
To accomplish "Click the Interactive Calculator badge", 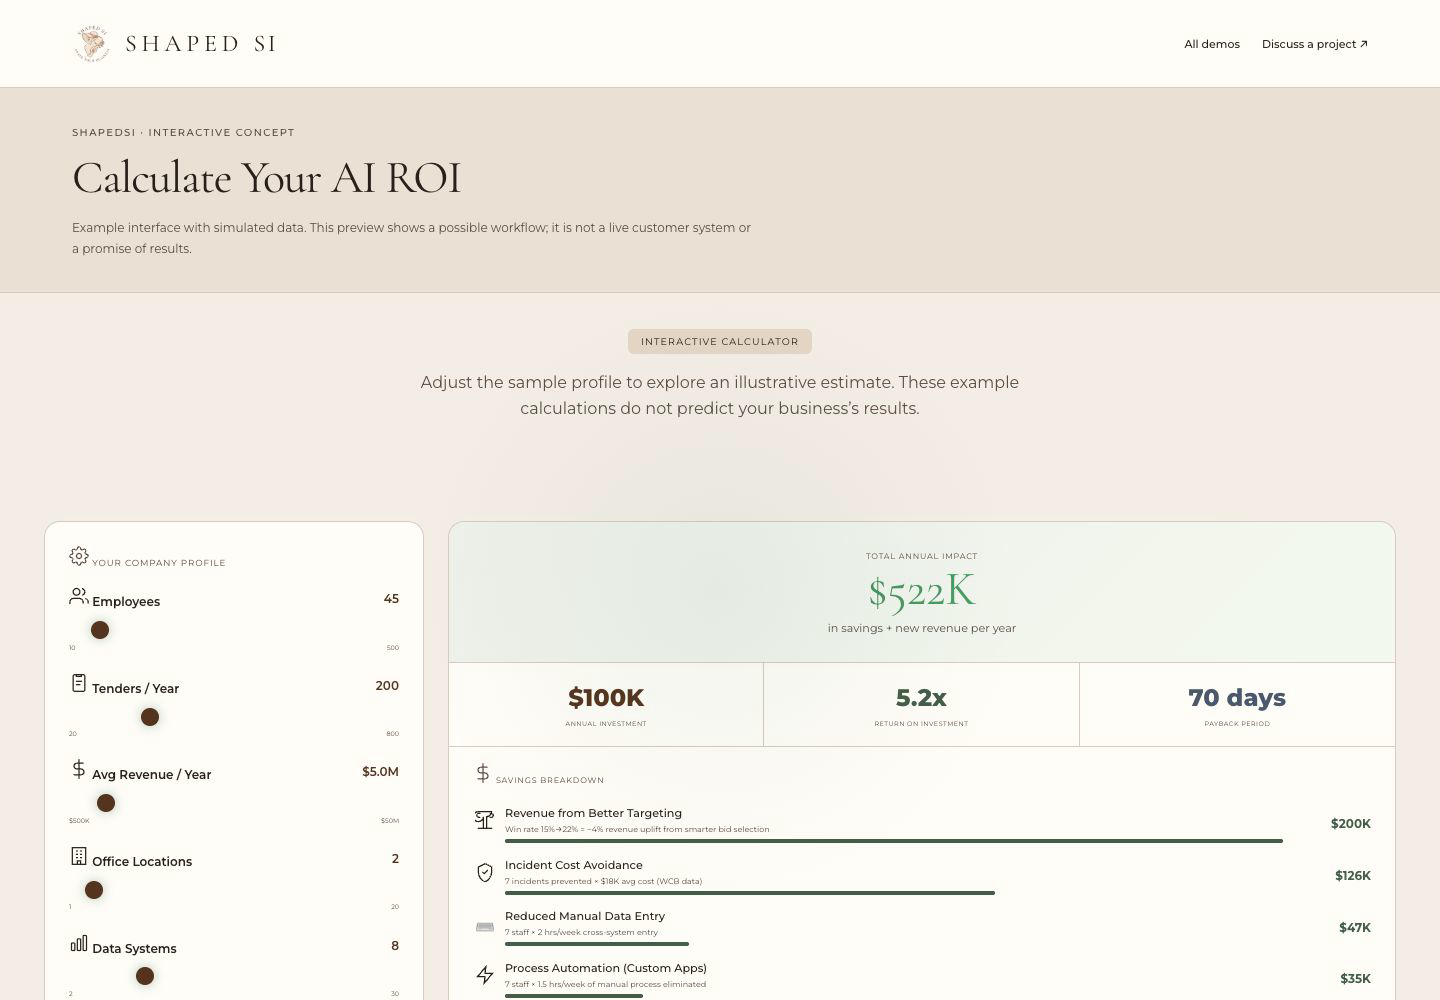I will (720, 342).
